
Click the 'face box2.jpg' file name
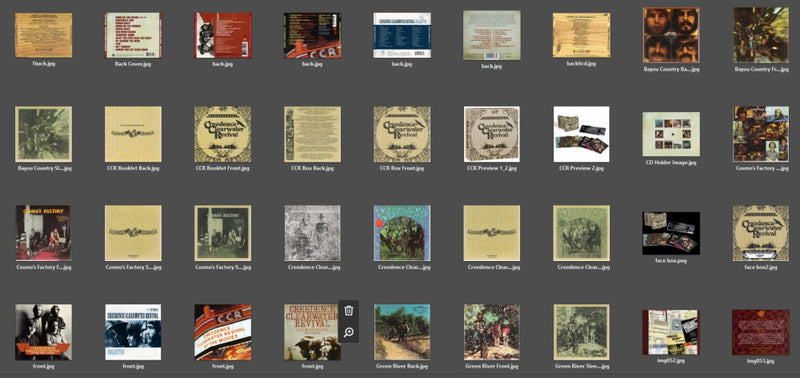pos(761,267)
